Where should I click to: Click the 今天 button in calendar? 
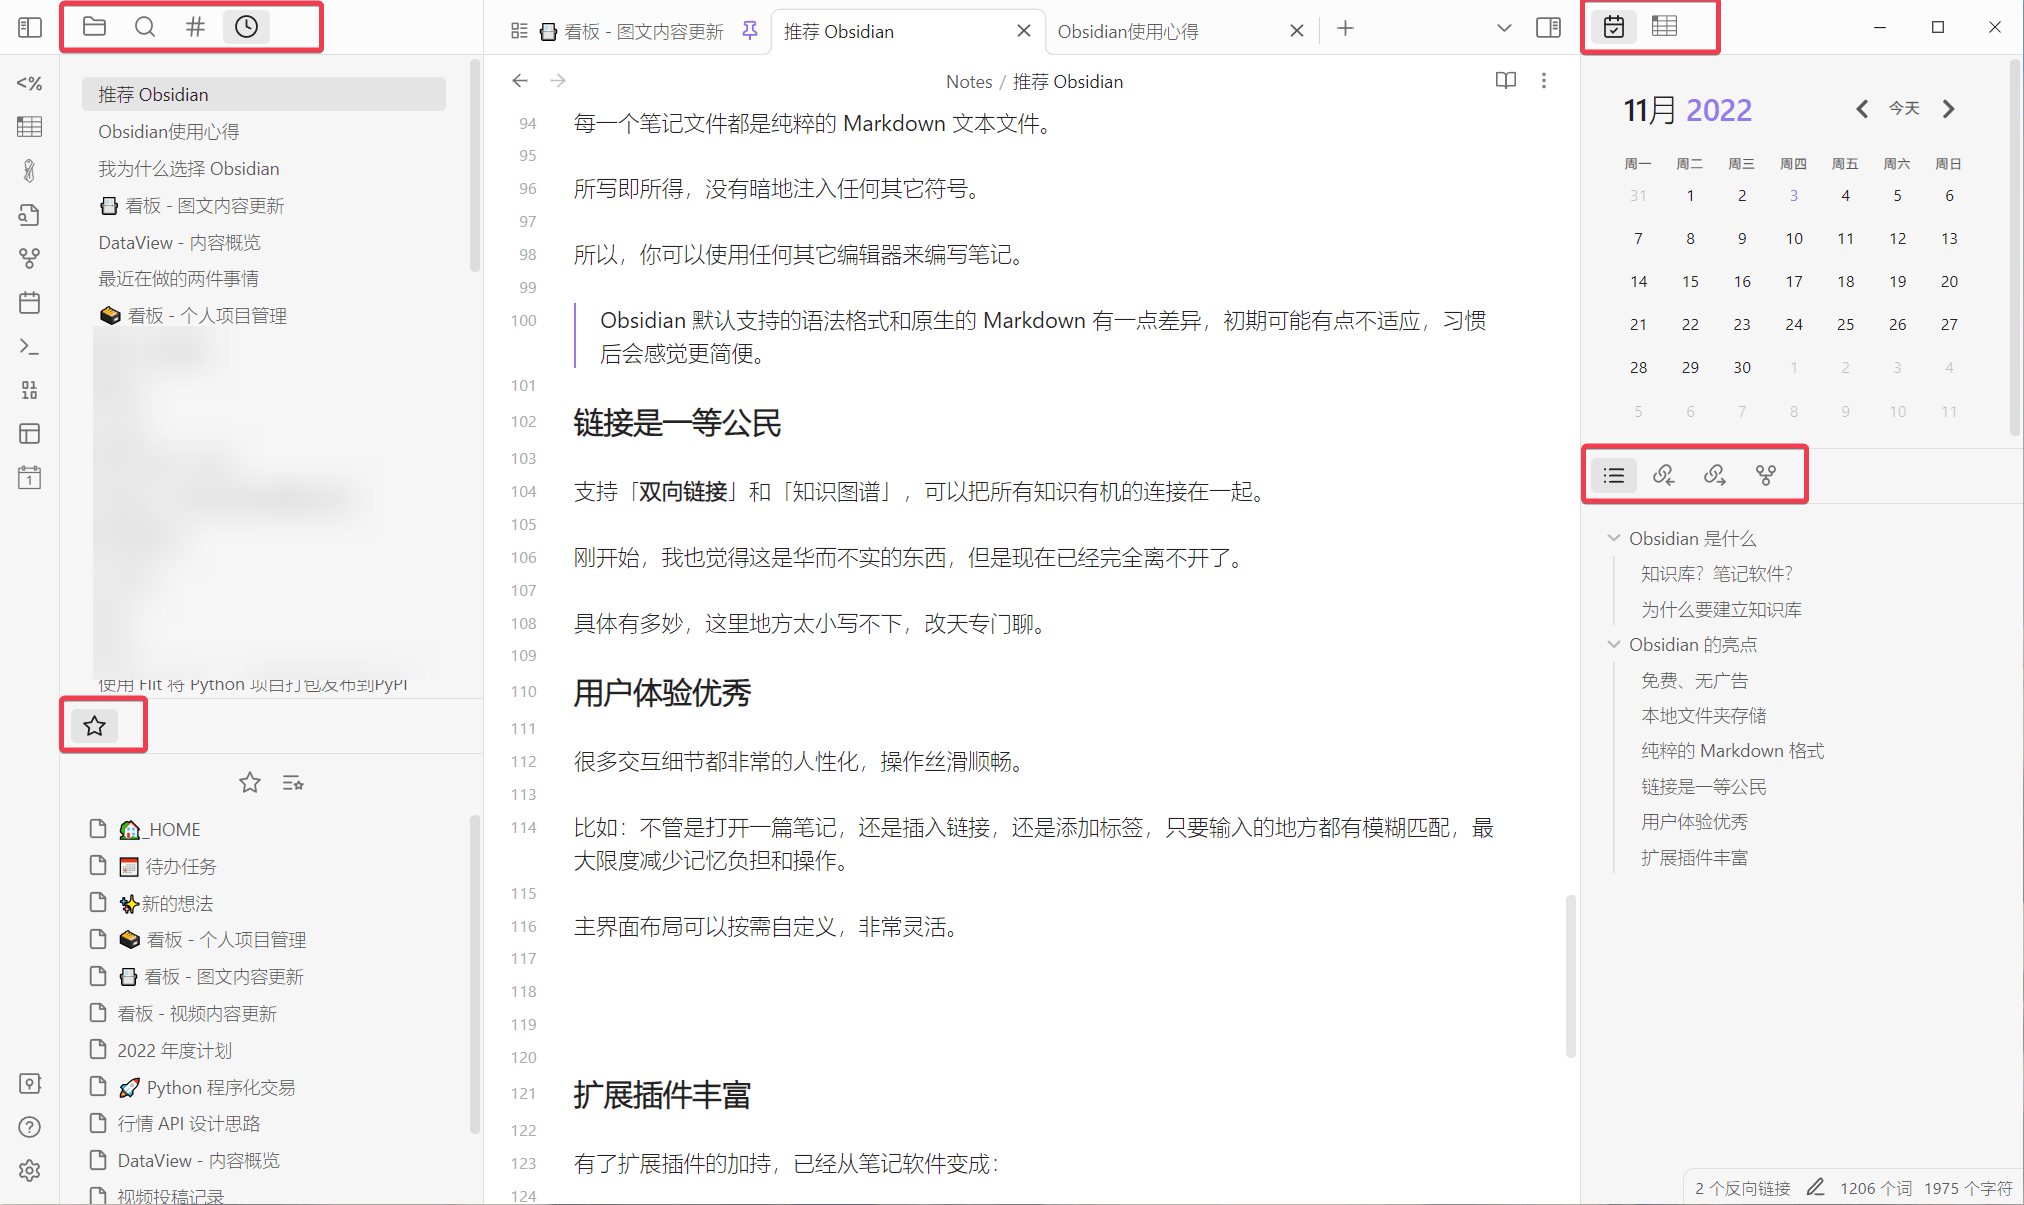1904,108
